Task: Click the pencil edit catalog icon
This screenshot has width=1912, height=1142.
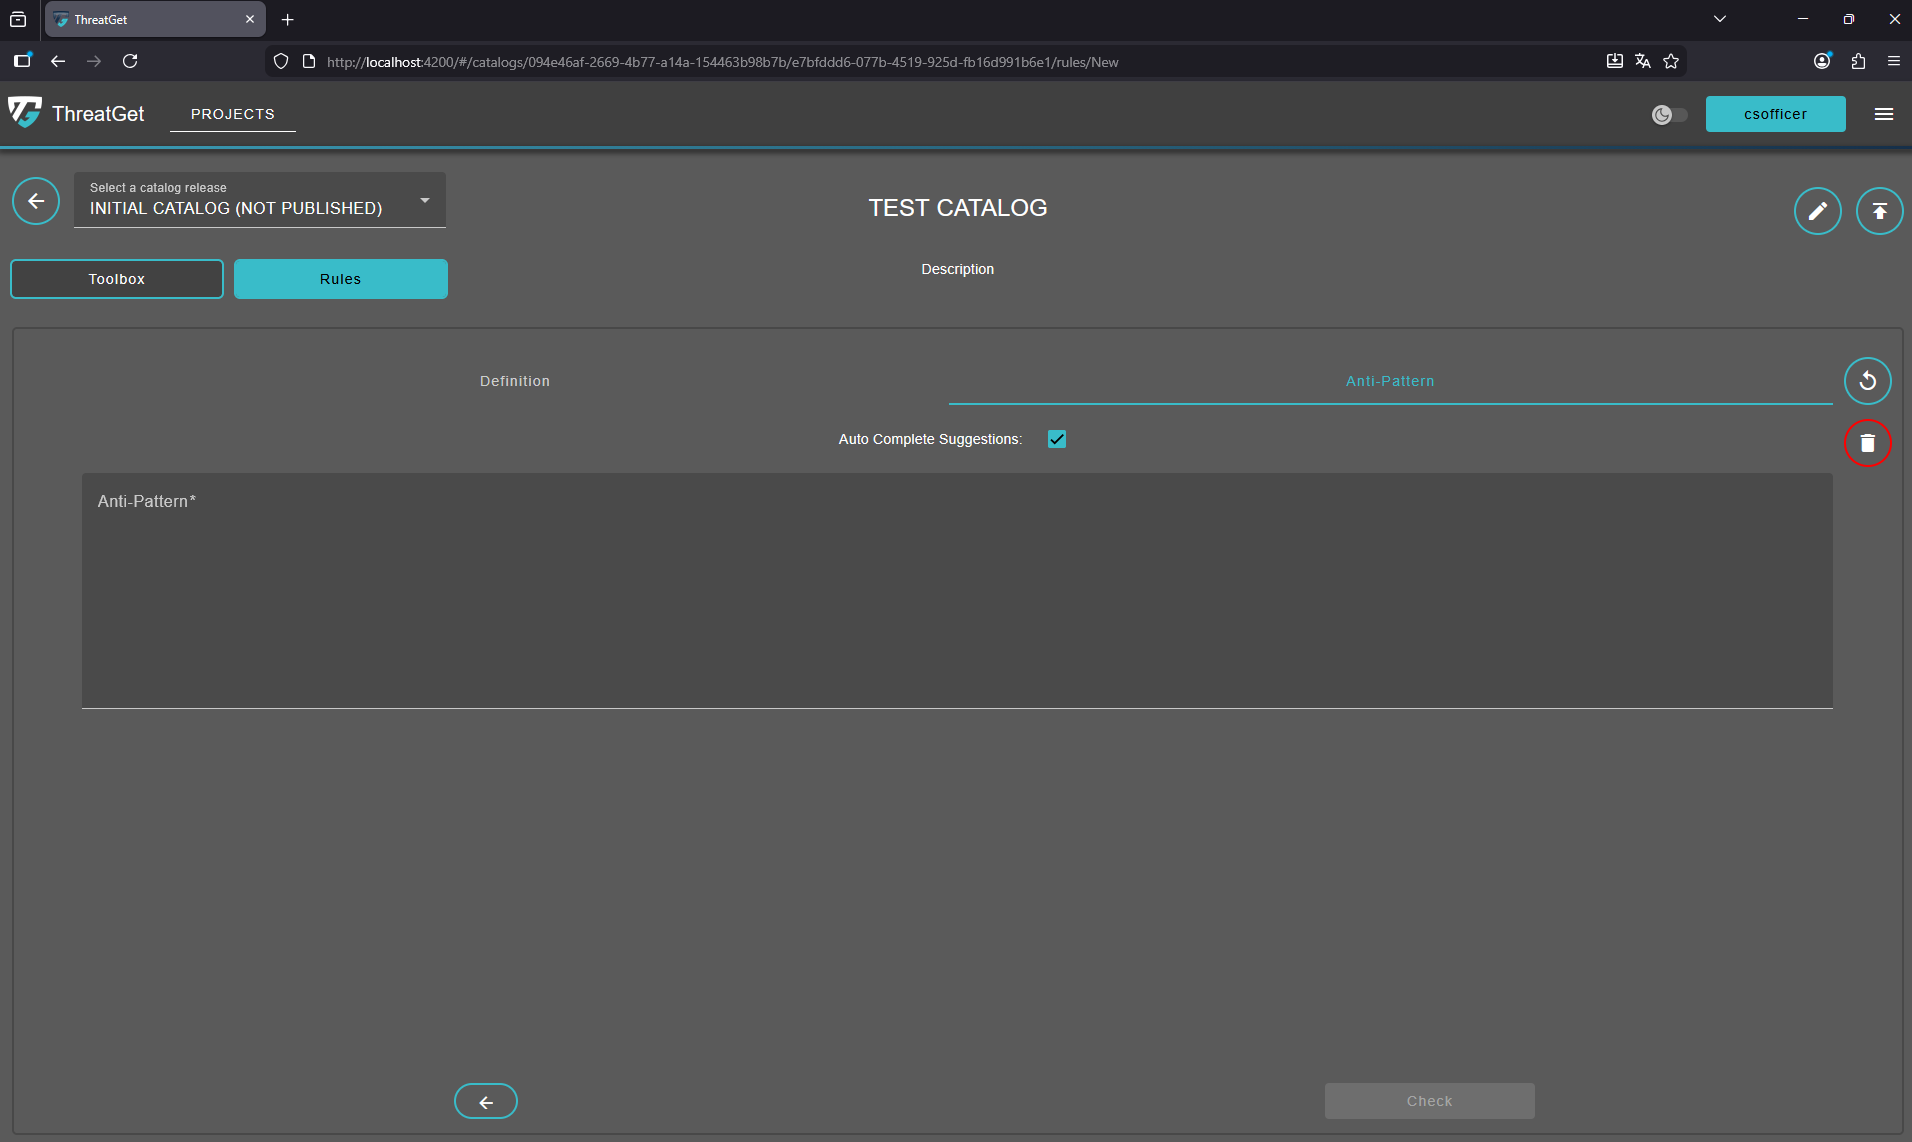Action: (x=1817, y=211)
